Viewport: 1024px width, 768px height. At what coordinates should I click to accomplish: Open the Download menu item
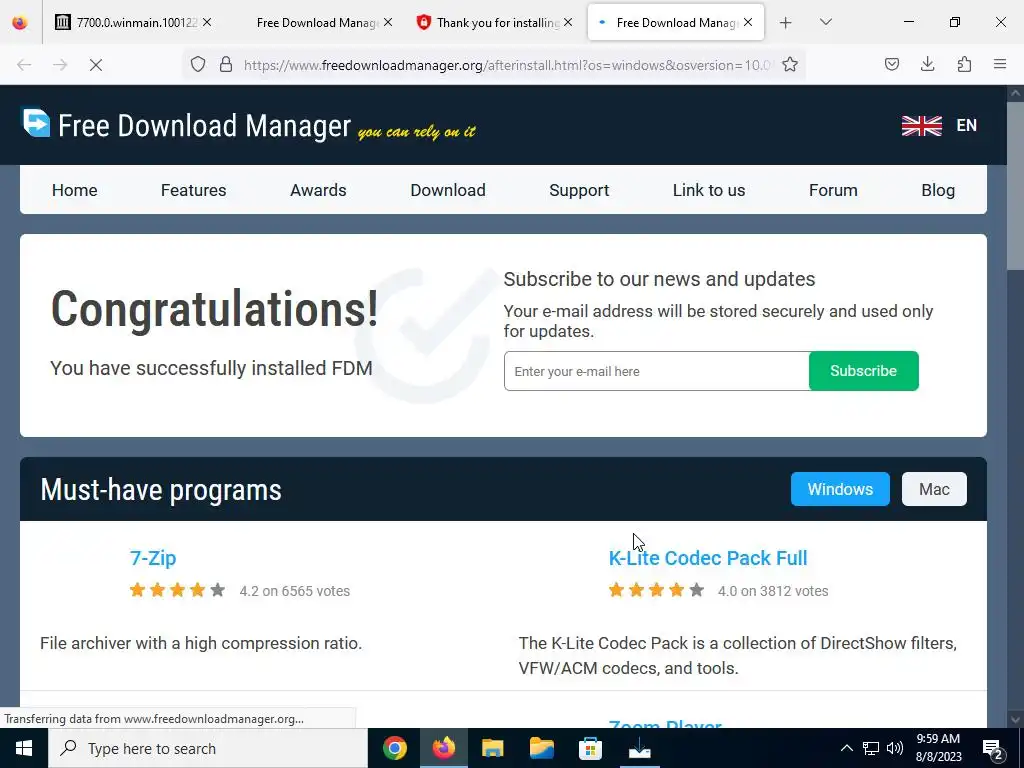pyautogui.click(x=448, y=190)
